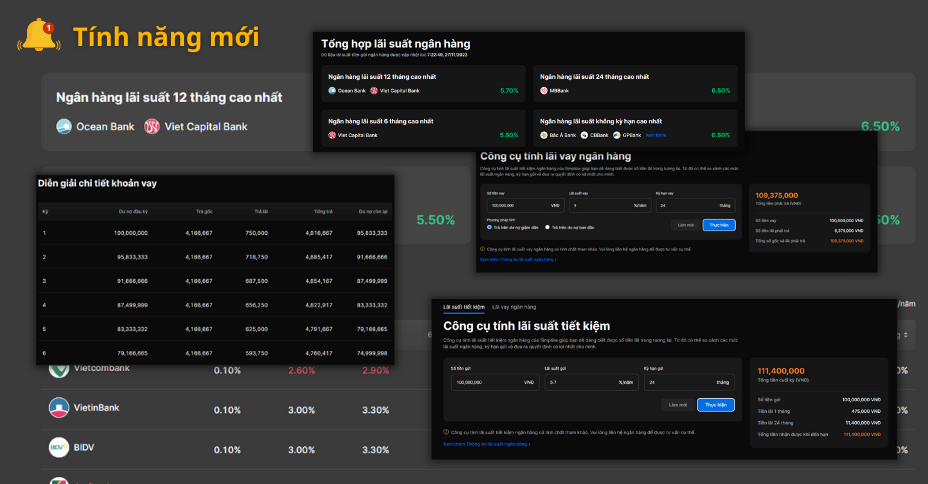Click the MBBank logo in 24-month card
The width and height of the screenshot is (928, 484).
[x=544, y=90]
